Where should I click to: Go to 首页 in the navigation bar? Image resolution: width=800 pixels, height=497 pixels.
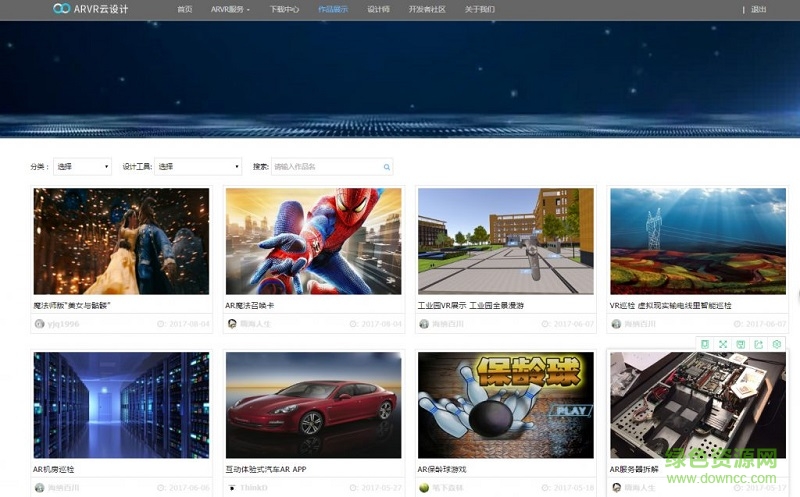coord(184,9)
